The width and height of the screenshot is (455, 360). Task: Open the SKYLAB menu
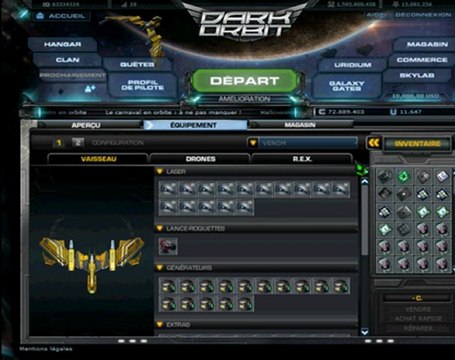[417, 75]
